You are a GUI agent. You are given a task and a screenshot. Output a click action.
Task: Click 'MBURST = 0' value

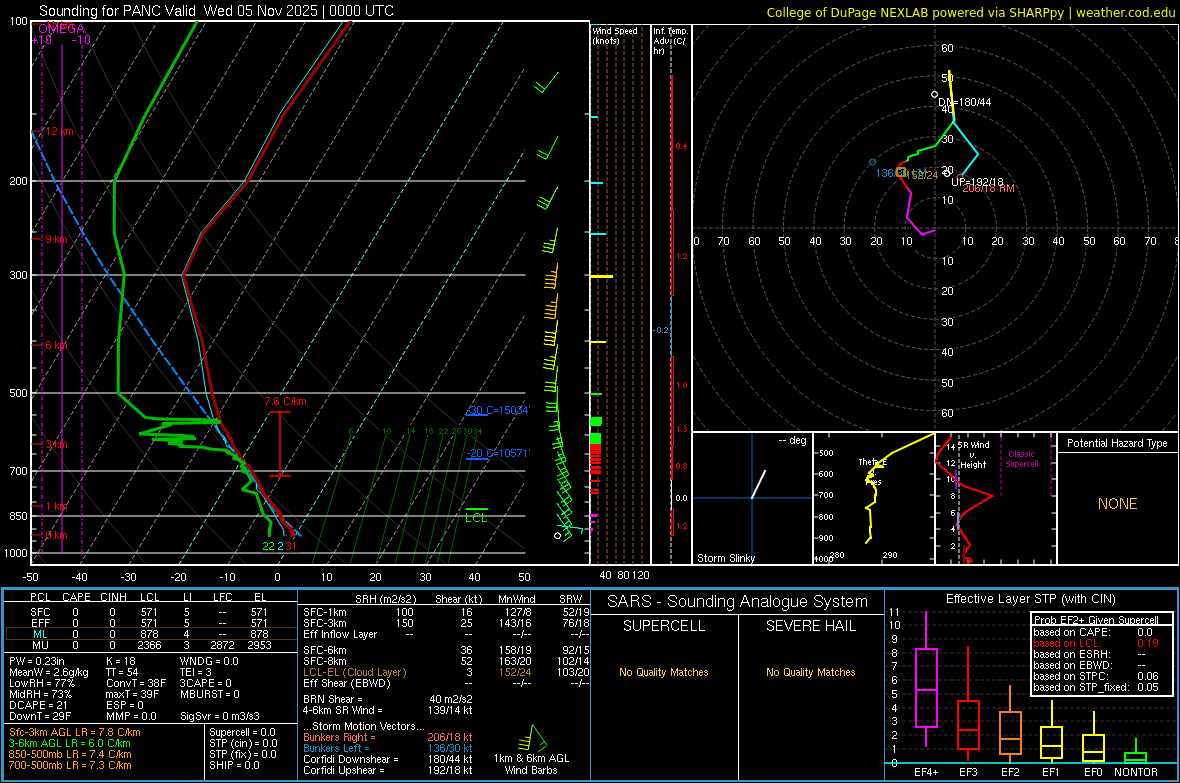tap(210, 694)
